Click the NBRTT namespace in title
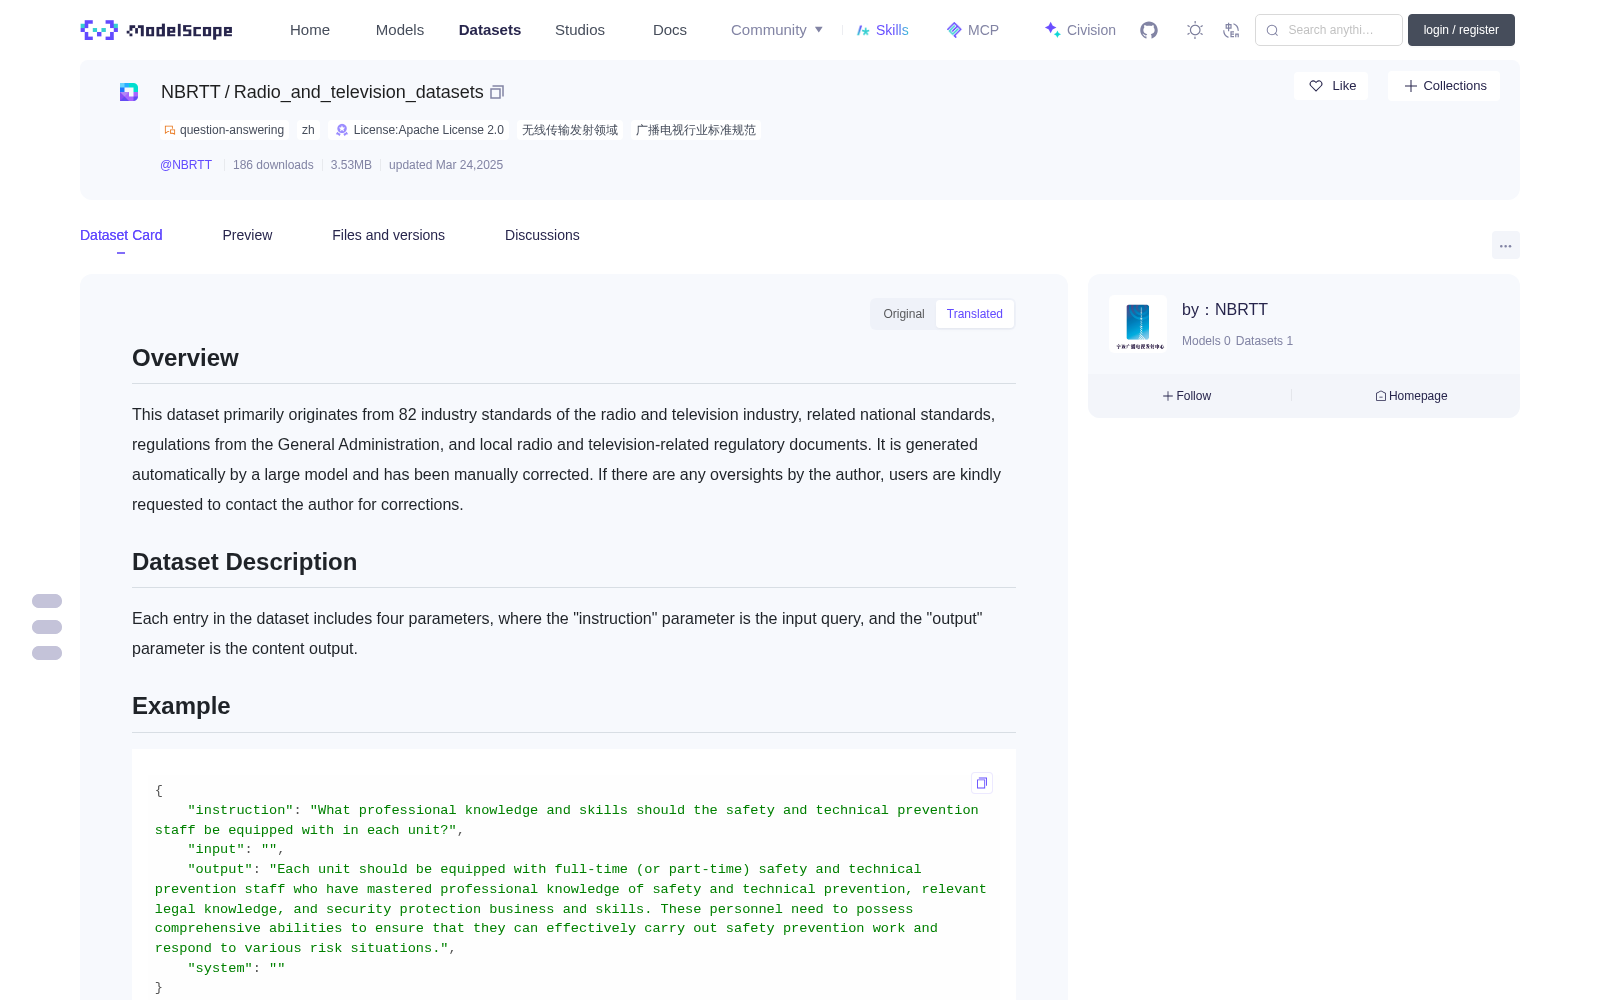 [190, 92]
